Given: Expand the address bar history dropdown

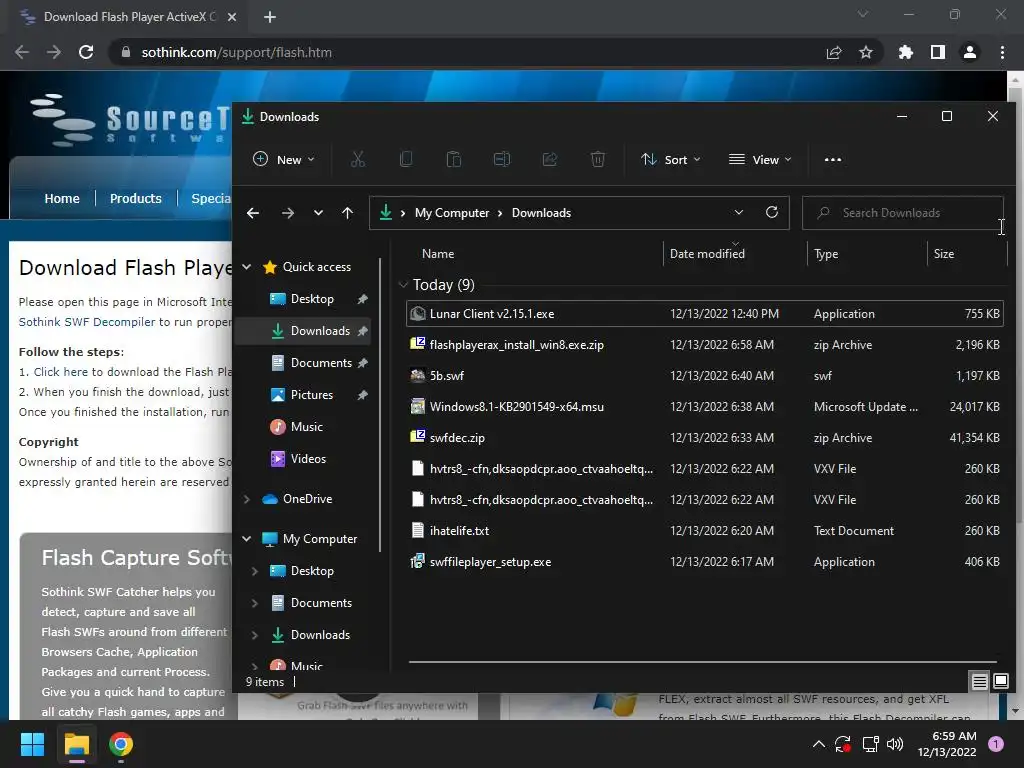Looking at the screenshot, I should click(739, 212).
